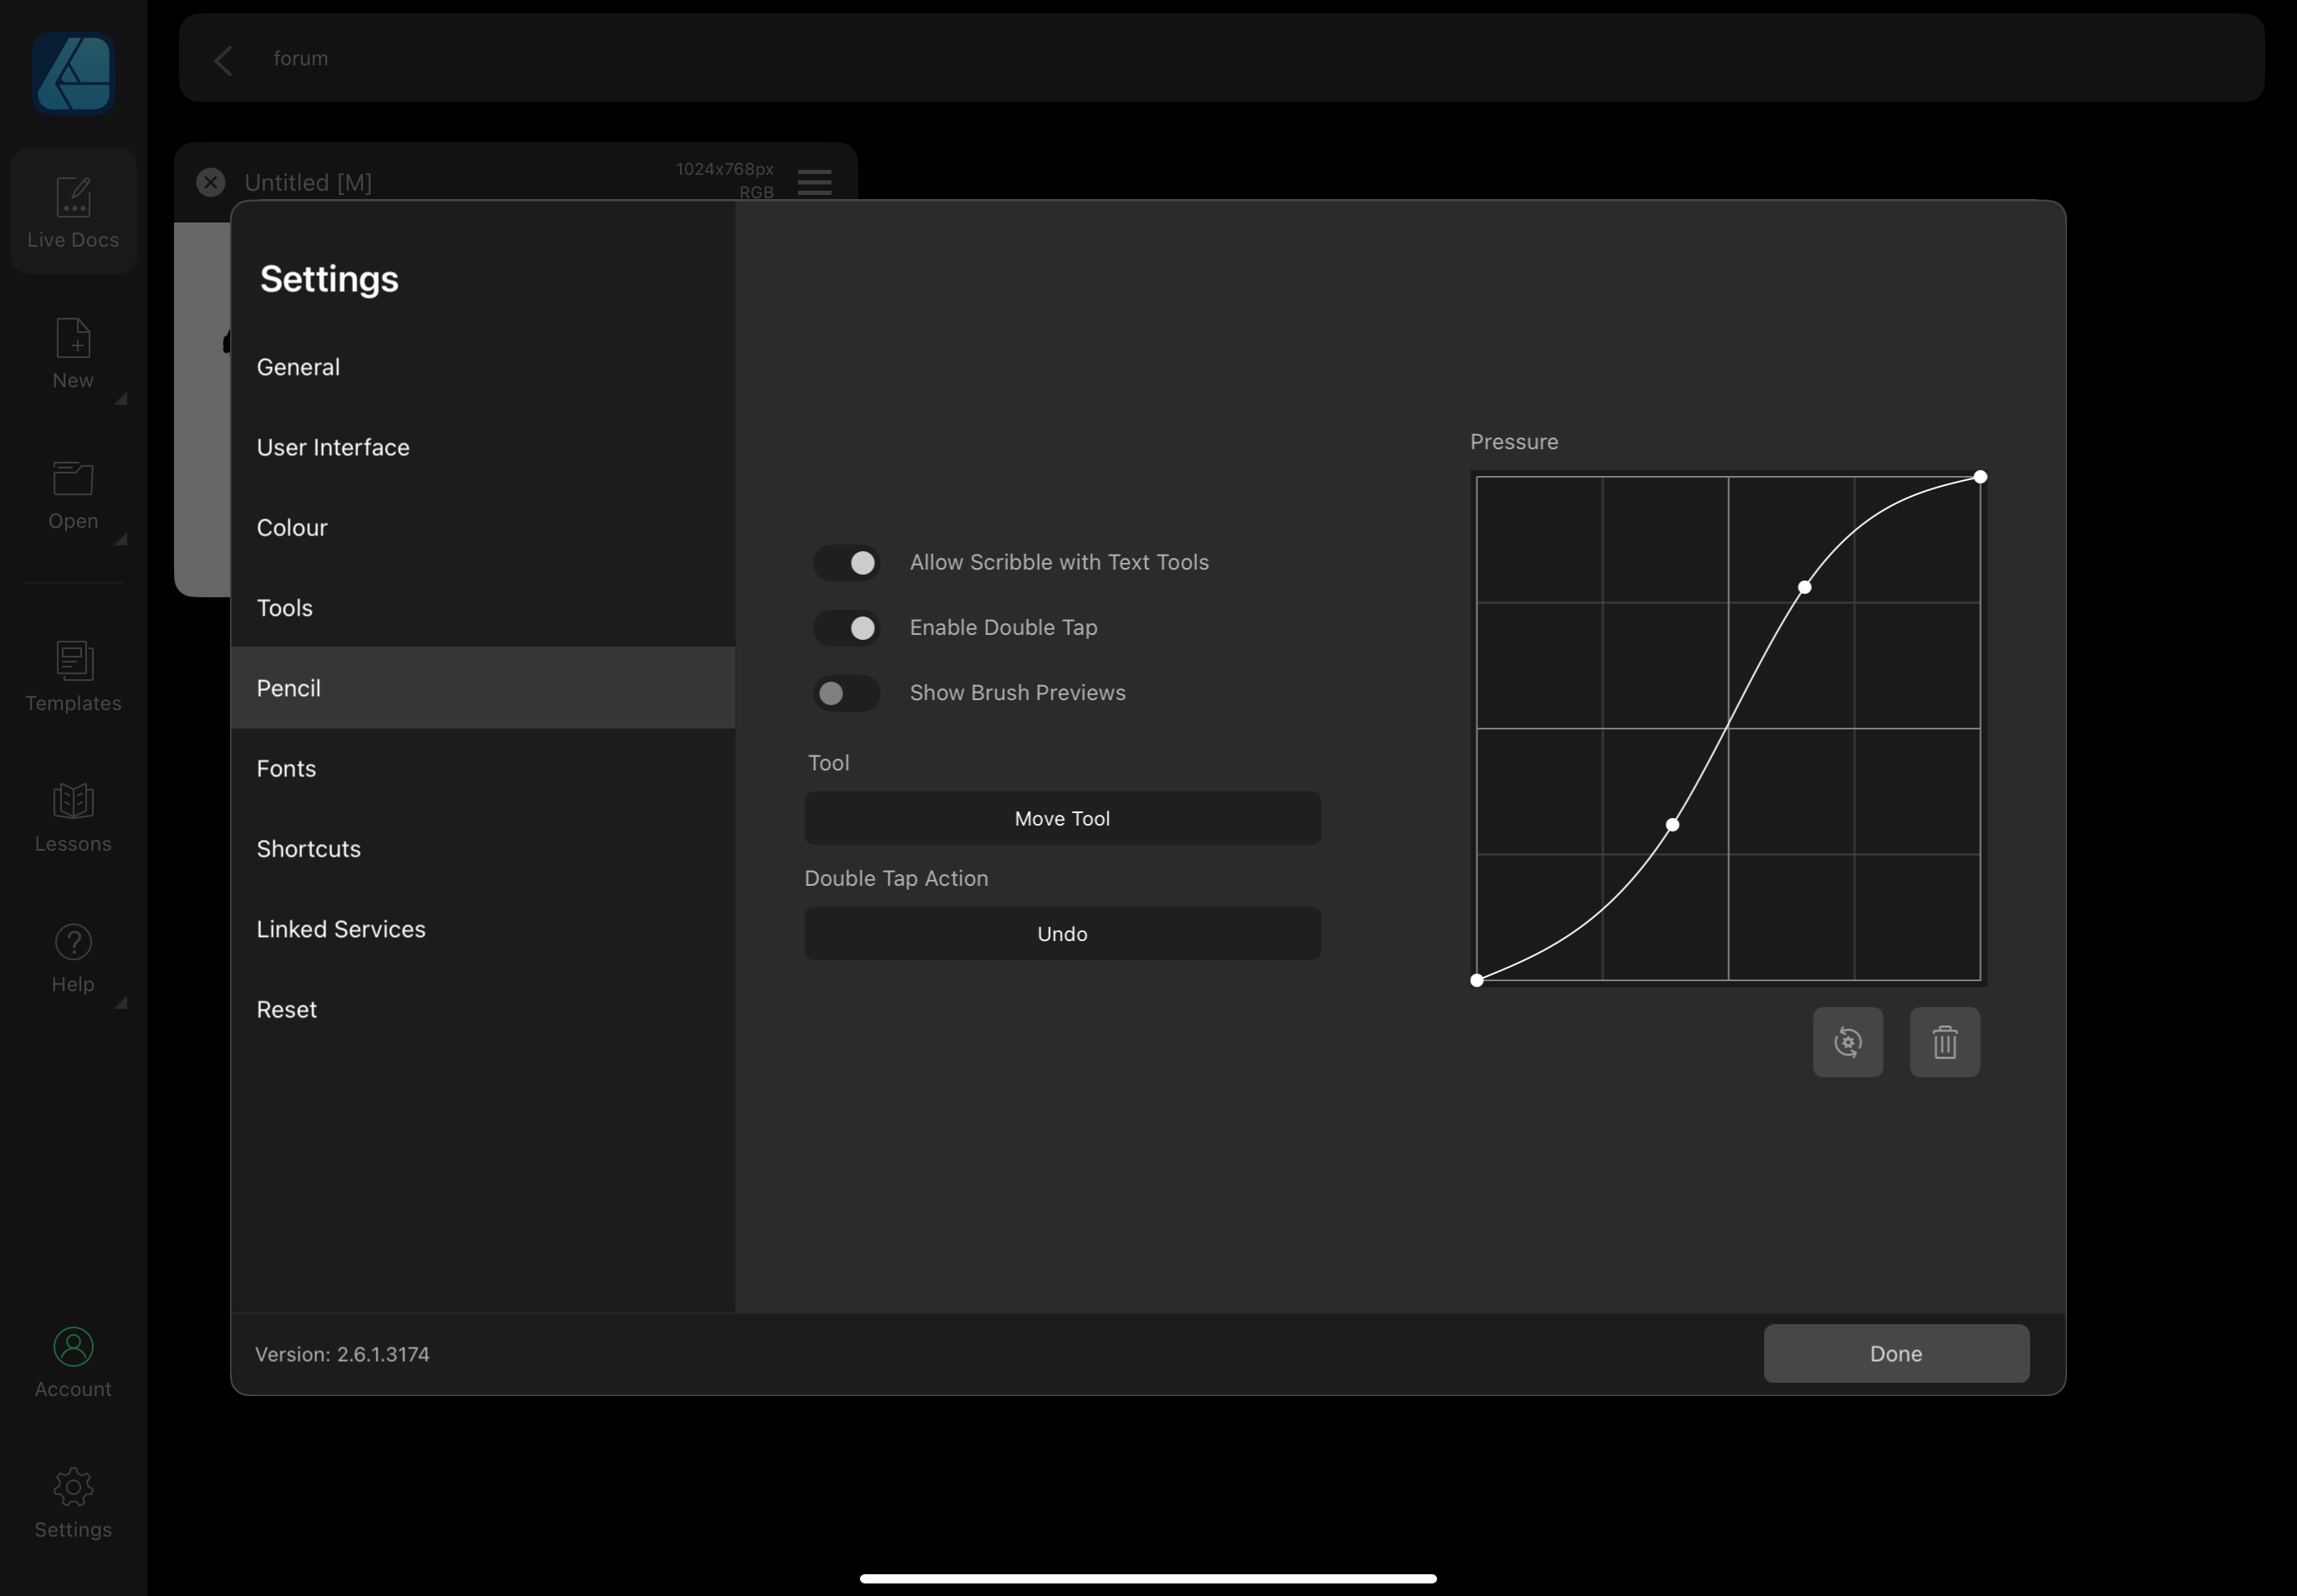
Task: Click the Open folder icon
Action: point(73,478)
